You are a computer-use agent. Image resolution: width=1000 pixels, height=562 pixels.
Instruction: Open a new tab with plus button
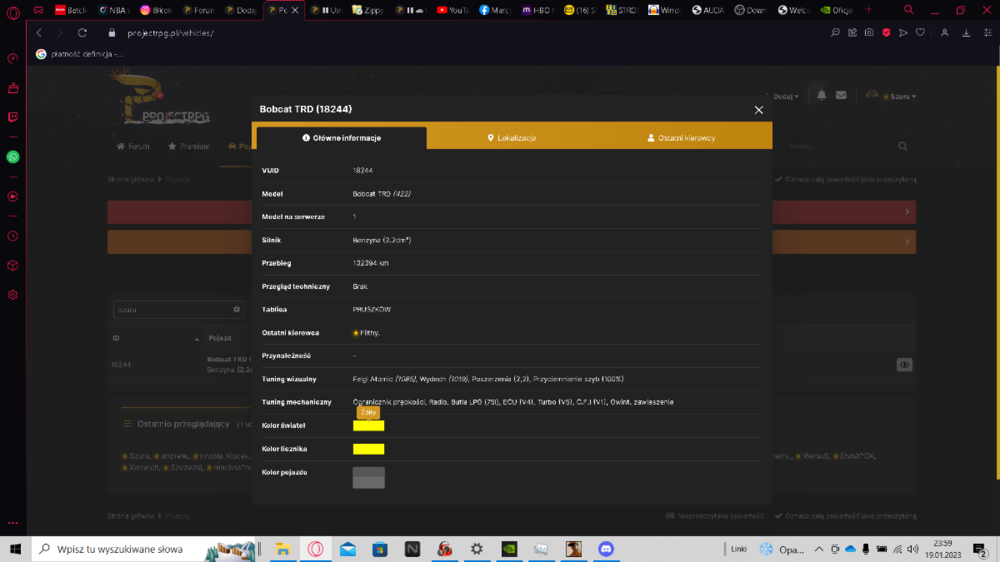click(868, 10)
